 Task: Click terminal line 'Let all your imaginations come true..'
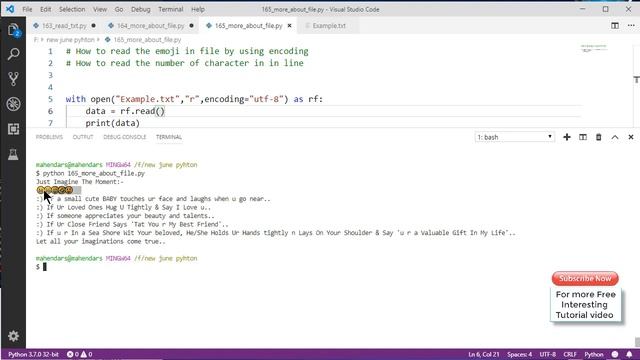tap(100, 241)
